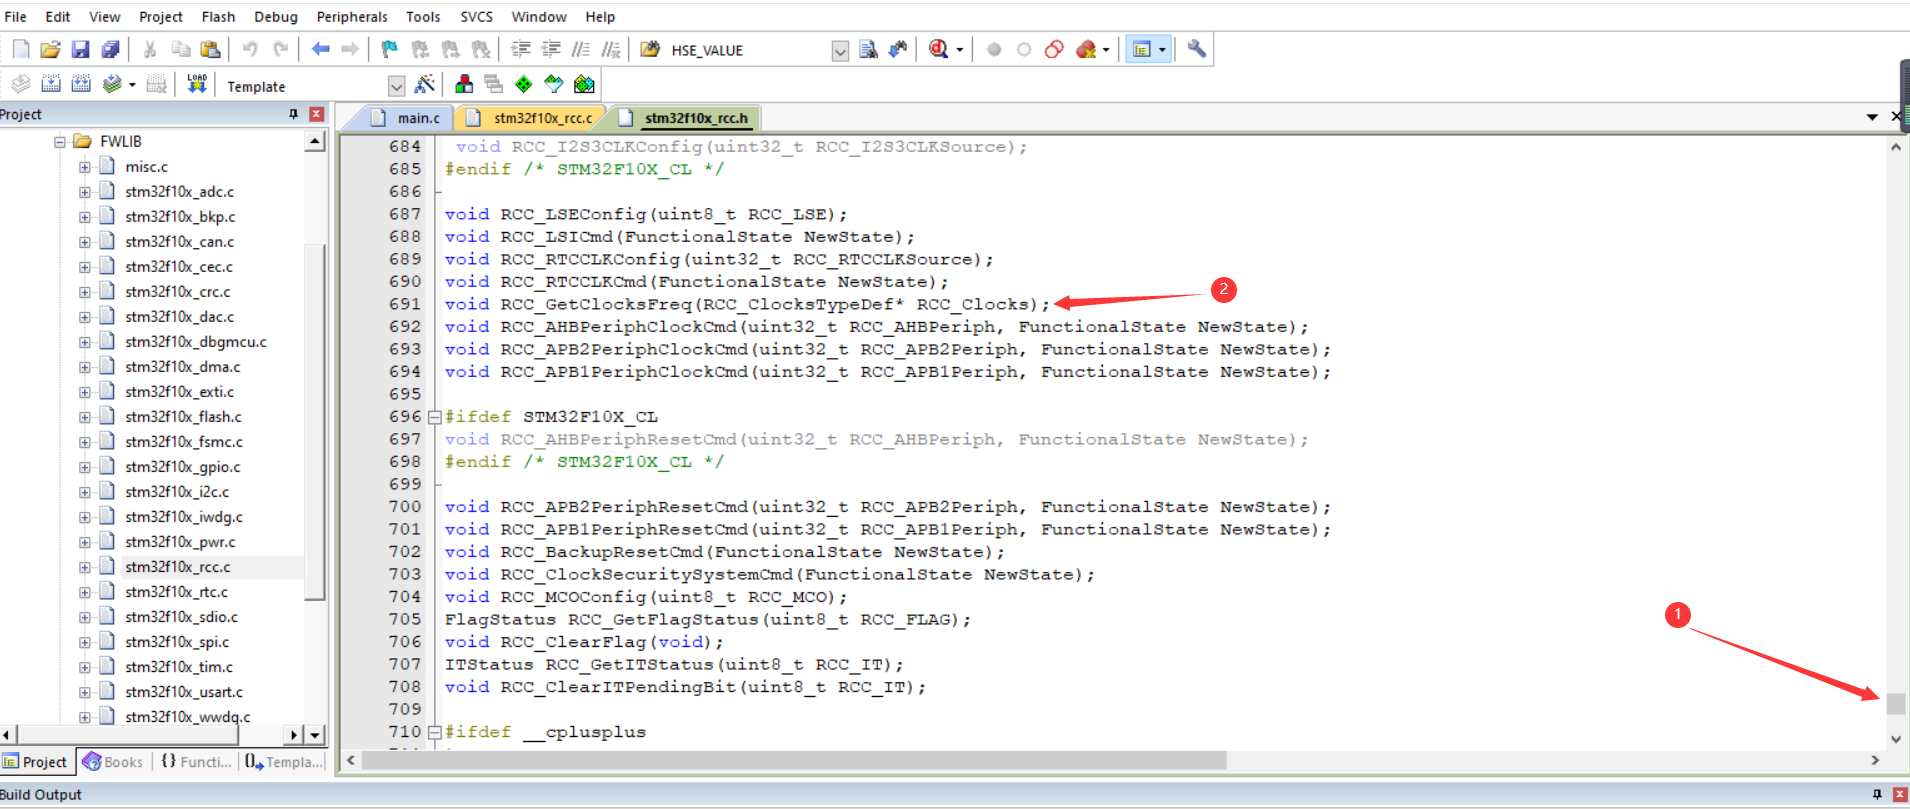Switch to the Functions panel tab
1910x809 pixels.
click(x=196, y=762)
